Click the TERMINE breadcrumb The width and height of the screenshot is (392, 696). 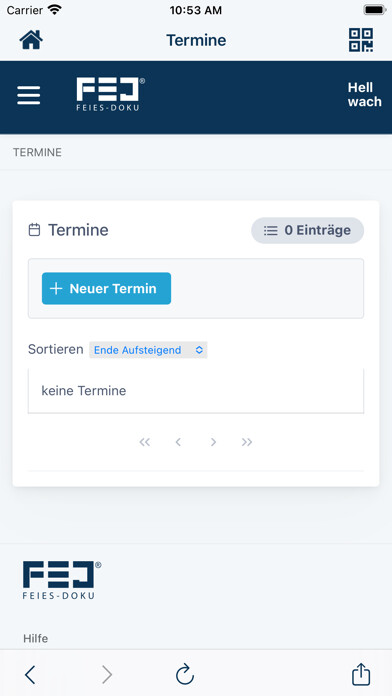coord(37,153)
